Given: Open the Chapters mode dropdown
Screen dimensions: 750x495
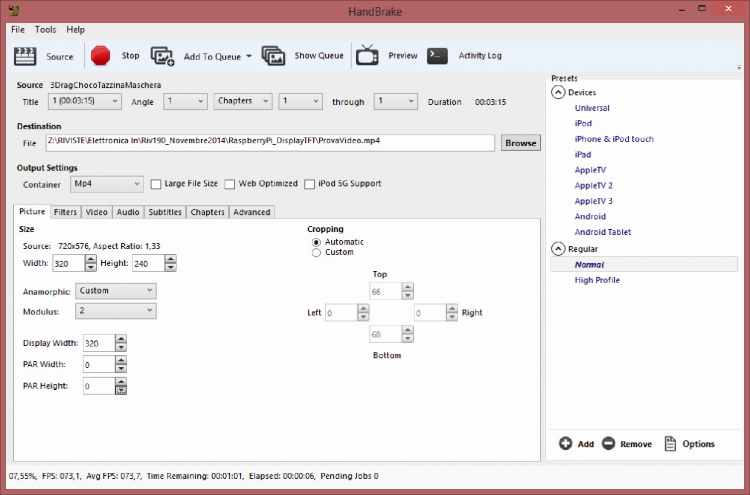Looking at the screenshot, I should coord(243,101).
